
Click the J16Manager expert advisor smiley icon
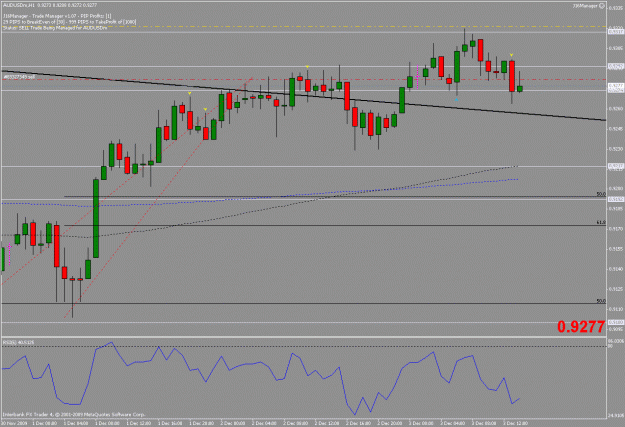coord(601,6)
